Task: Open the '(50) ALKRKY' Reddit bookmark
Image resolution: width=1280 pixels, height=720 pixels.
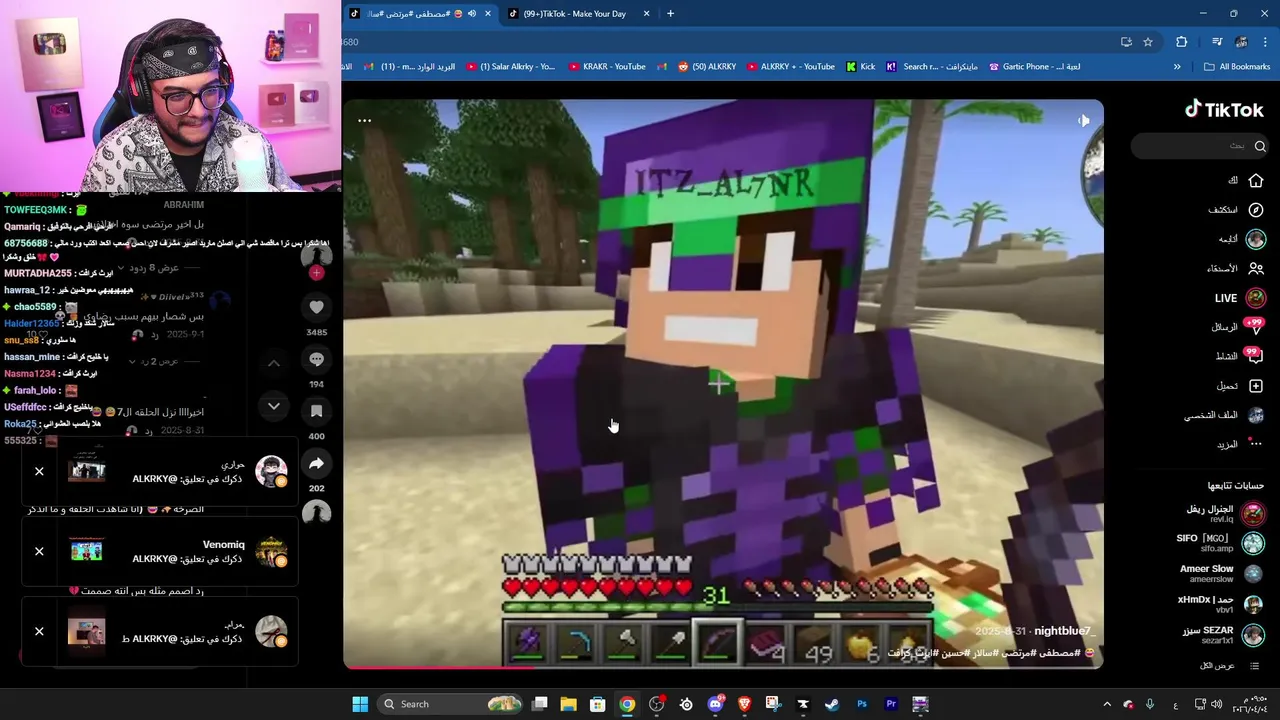Action: point(706,67)
